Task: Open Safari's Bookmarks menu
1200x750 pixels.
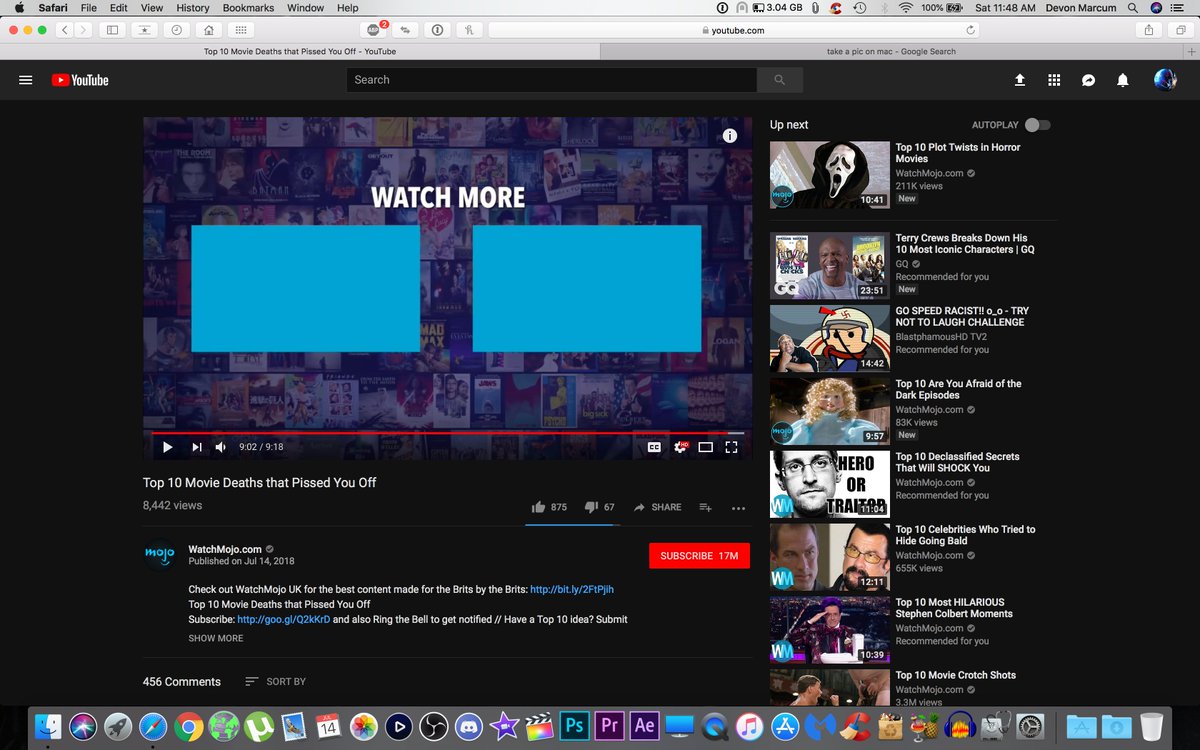Action: (248, 8)
